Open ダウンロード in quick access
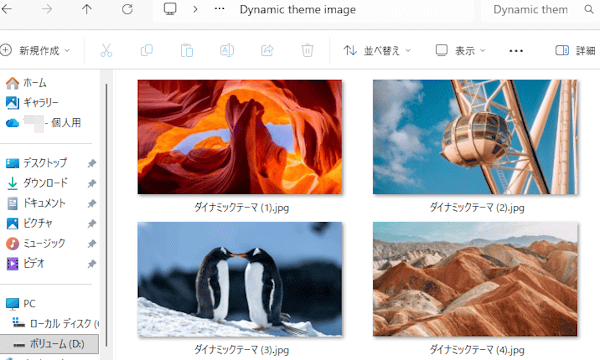 (x=38, y=183)
